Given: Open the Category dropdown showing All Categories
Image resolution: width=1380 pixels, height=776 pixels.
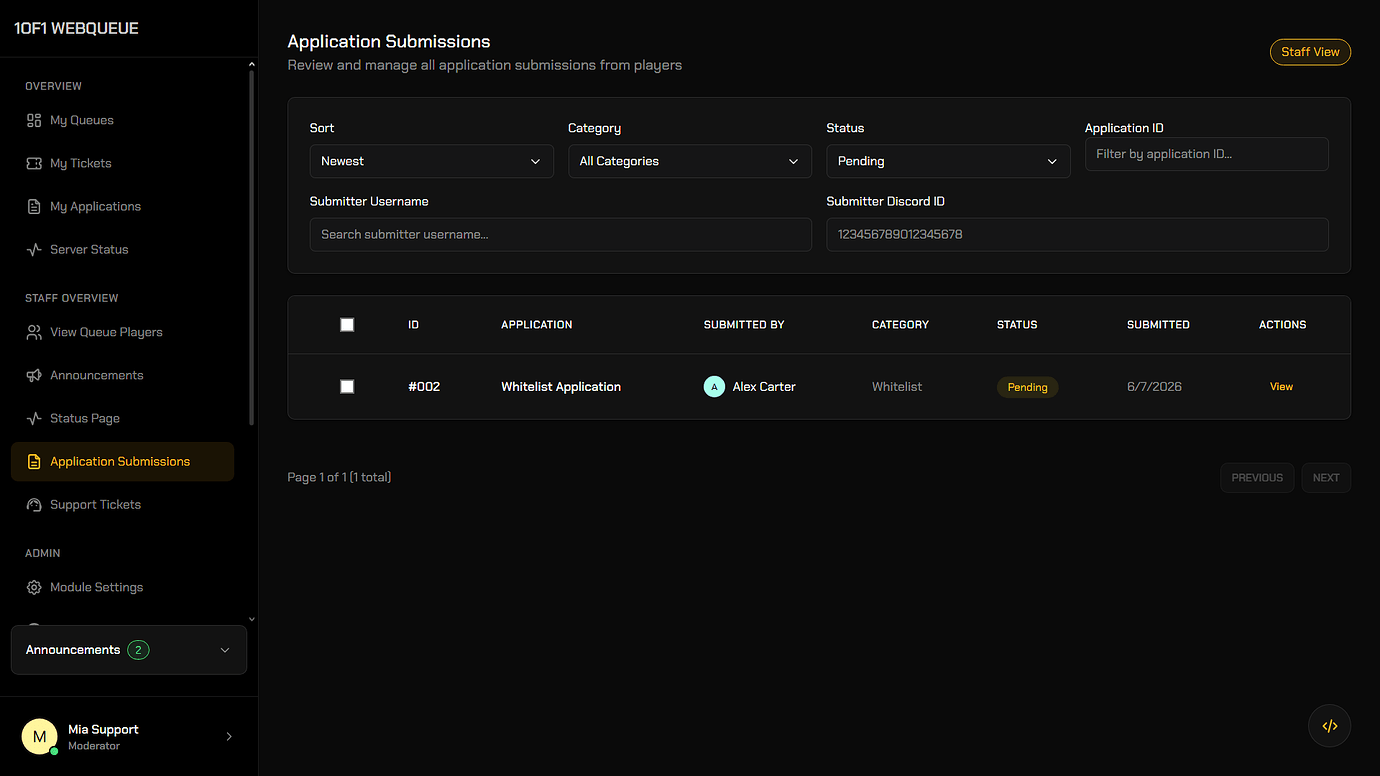Looking at the screenshot, I should click(689, 161).
